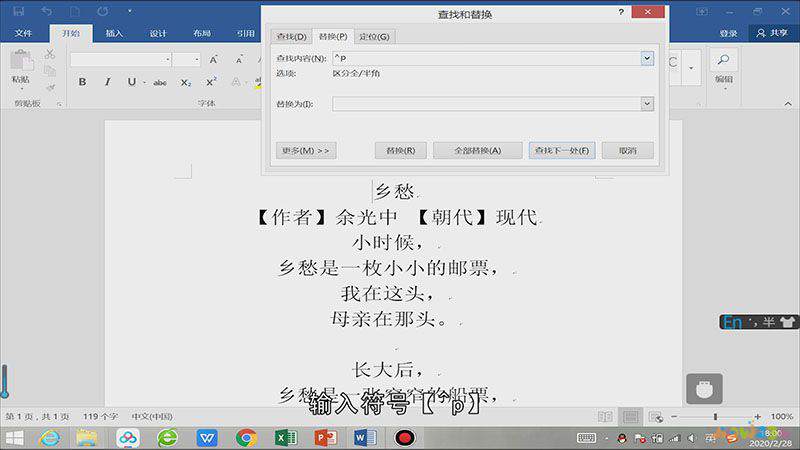The height and width of the screenshot is (450, 800).
Task: Open Internet Explorer from taskbar
Action: tap(49, 438)
